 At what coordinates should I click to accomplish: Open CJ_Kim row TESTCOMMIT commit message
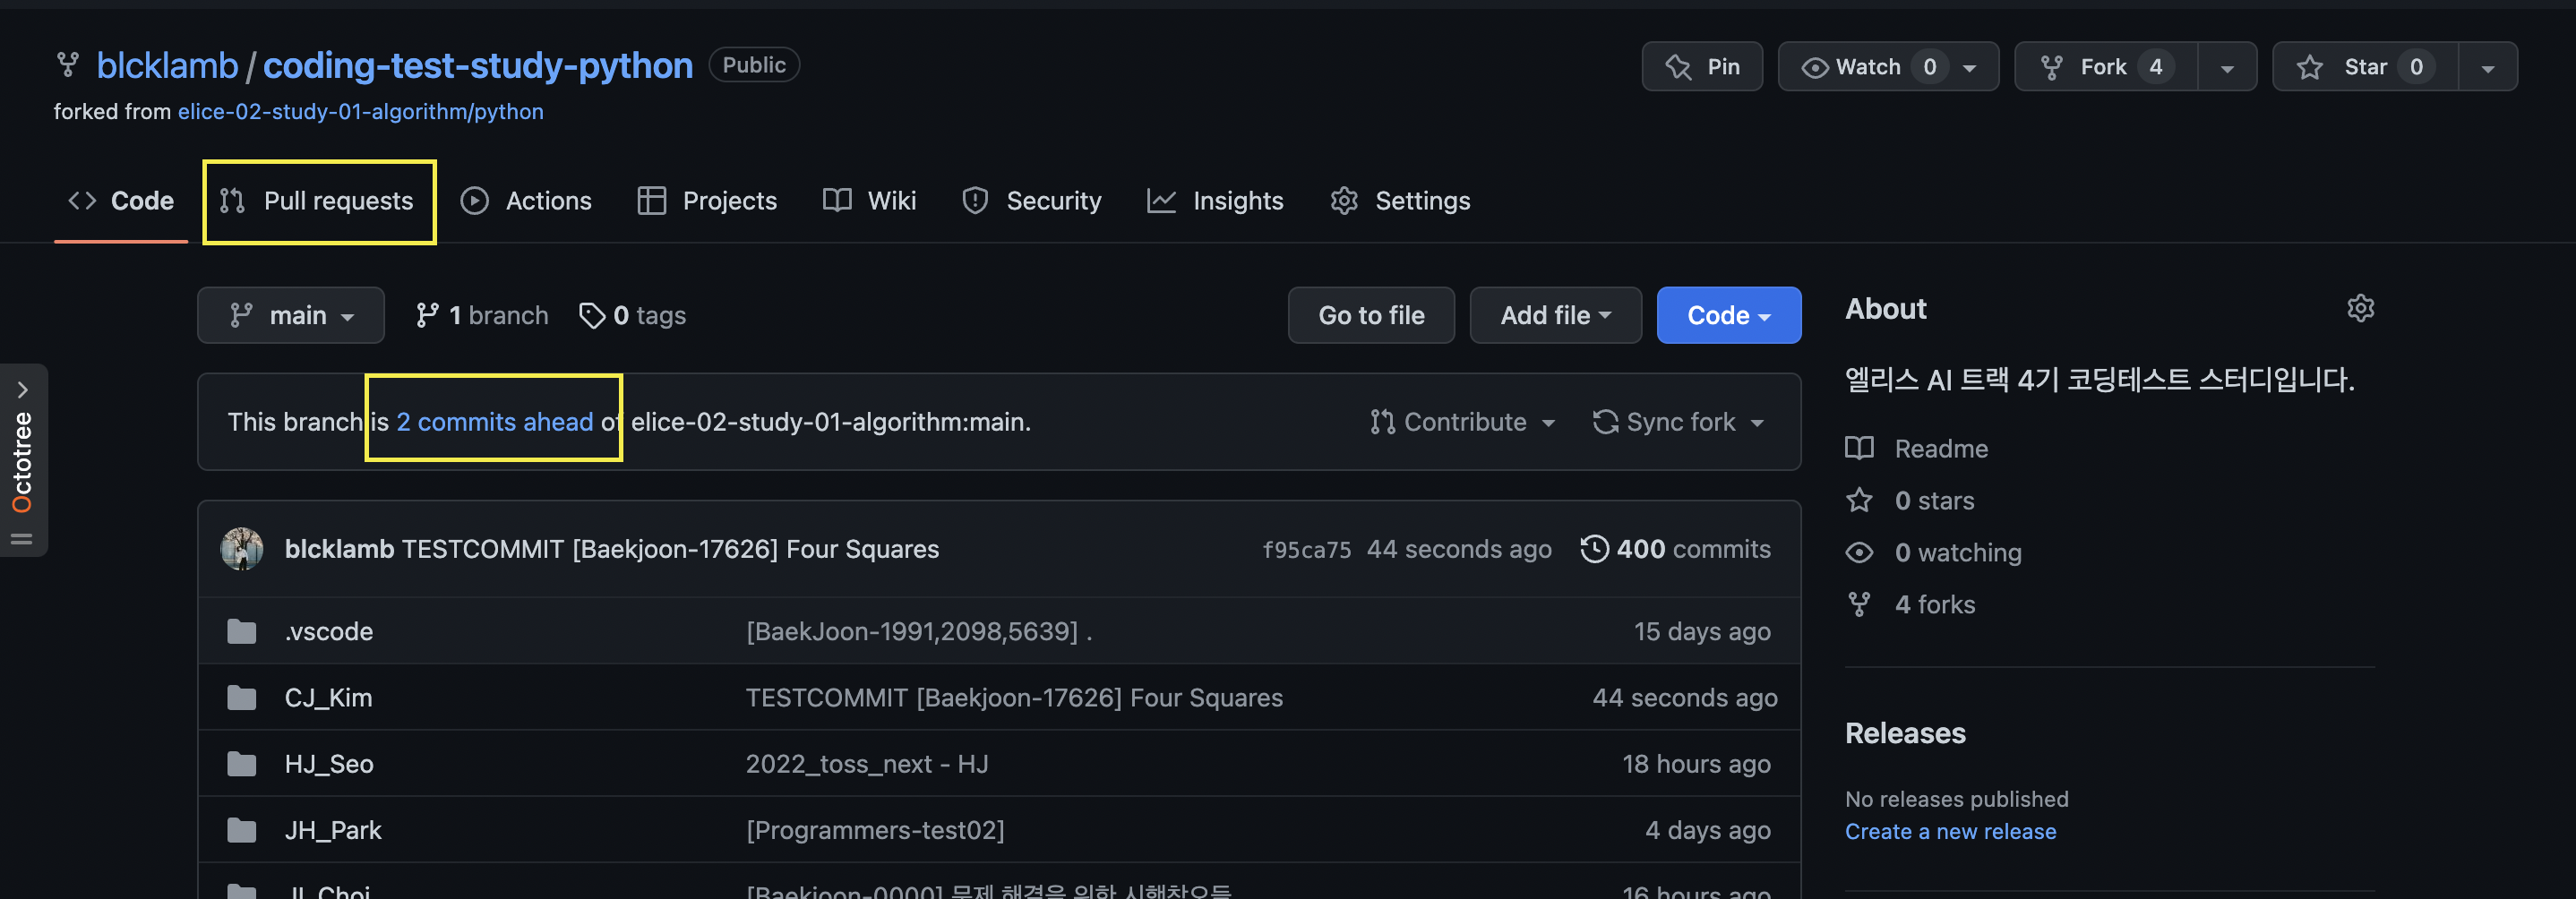pos(1014,697)
